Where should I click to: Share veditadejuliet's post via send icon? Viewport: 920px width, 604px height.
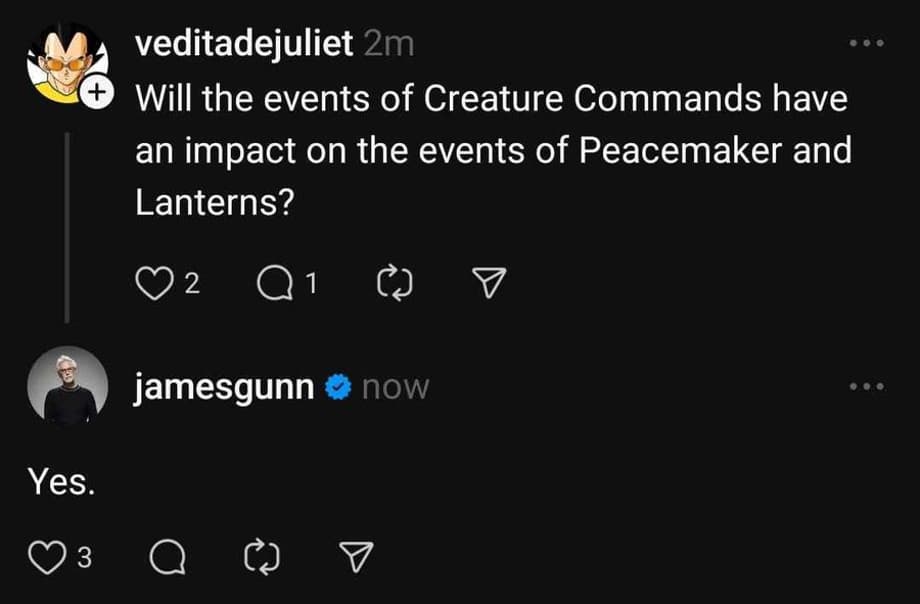pos(487,285)
